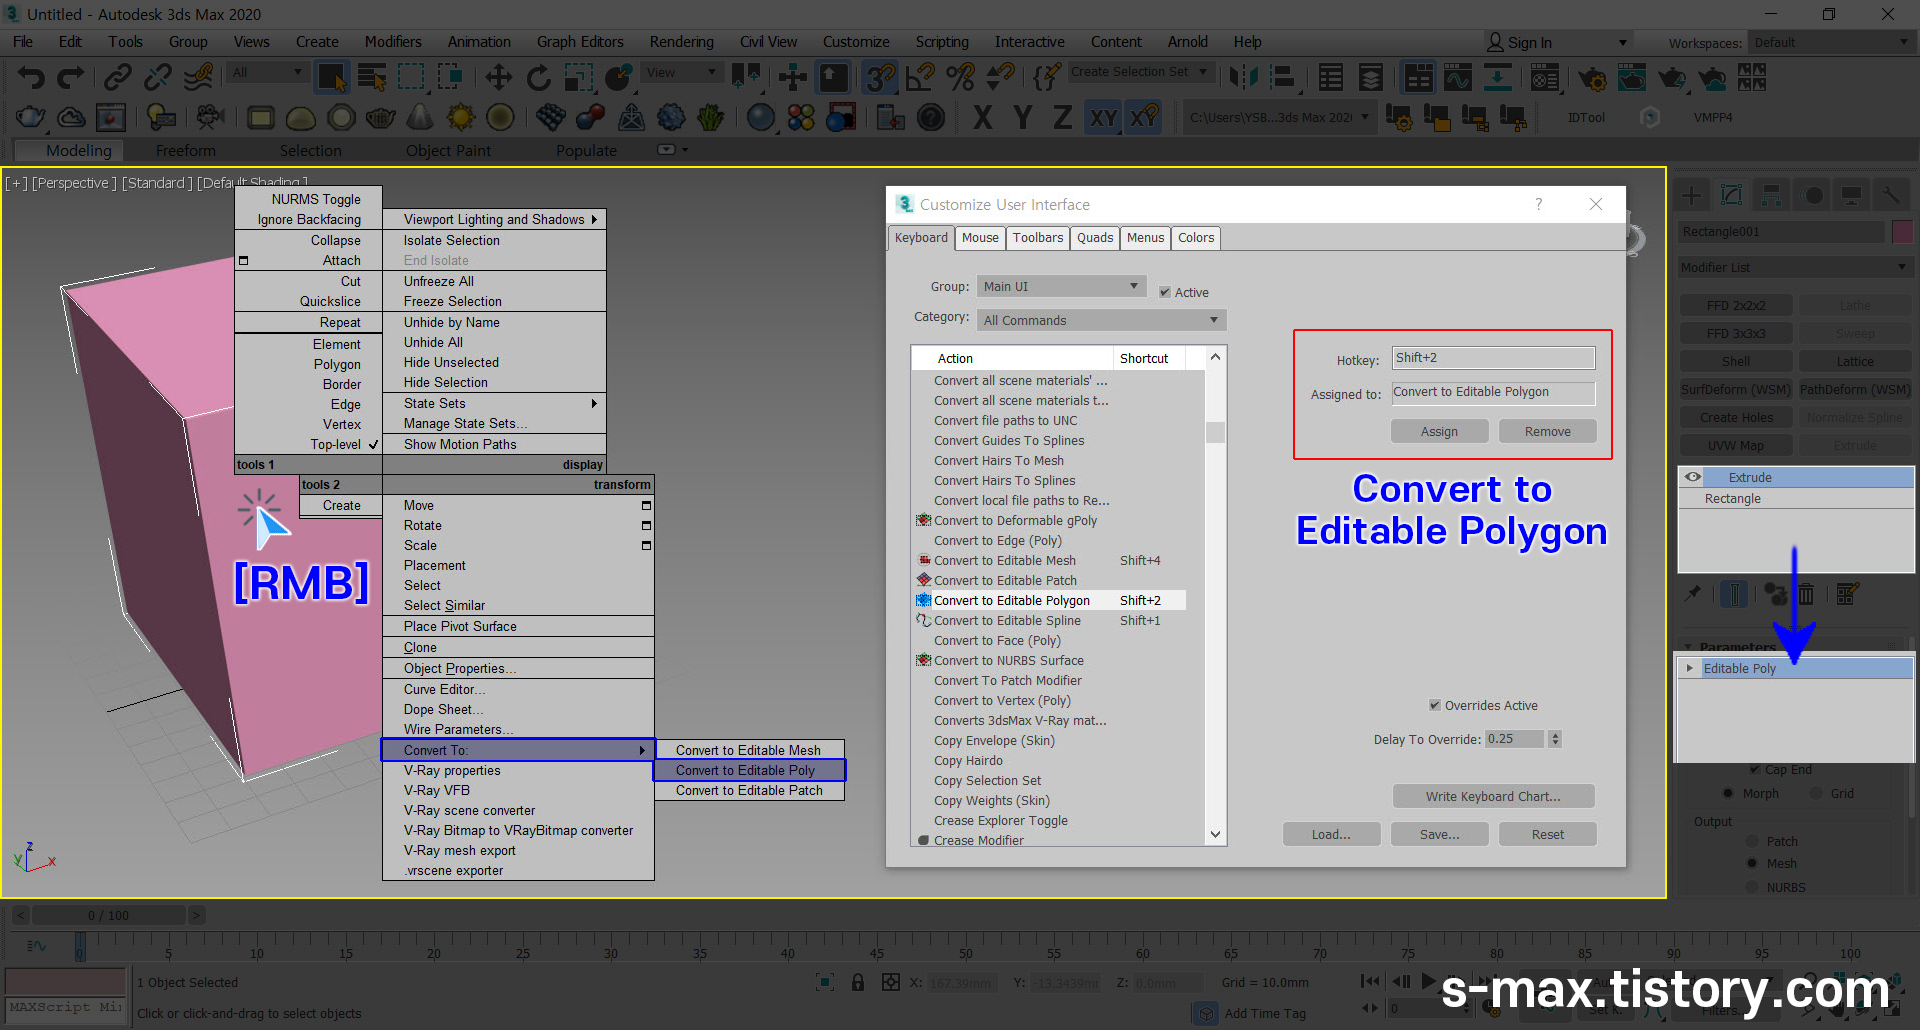Toggle Extrude modifier eye visibility
Viewport: 1920px width, 1030px height.
click(1692, 477)
